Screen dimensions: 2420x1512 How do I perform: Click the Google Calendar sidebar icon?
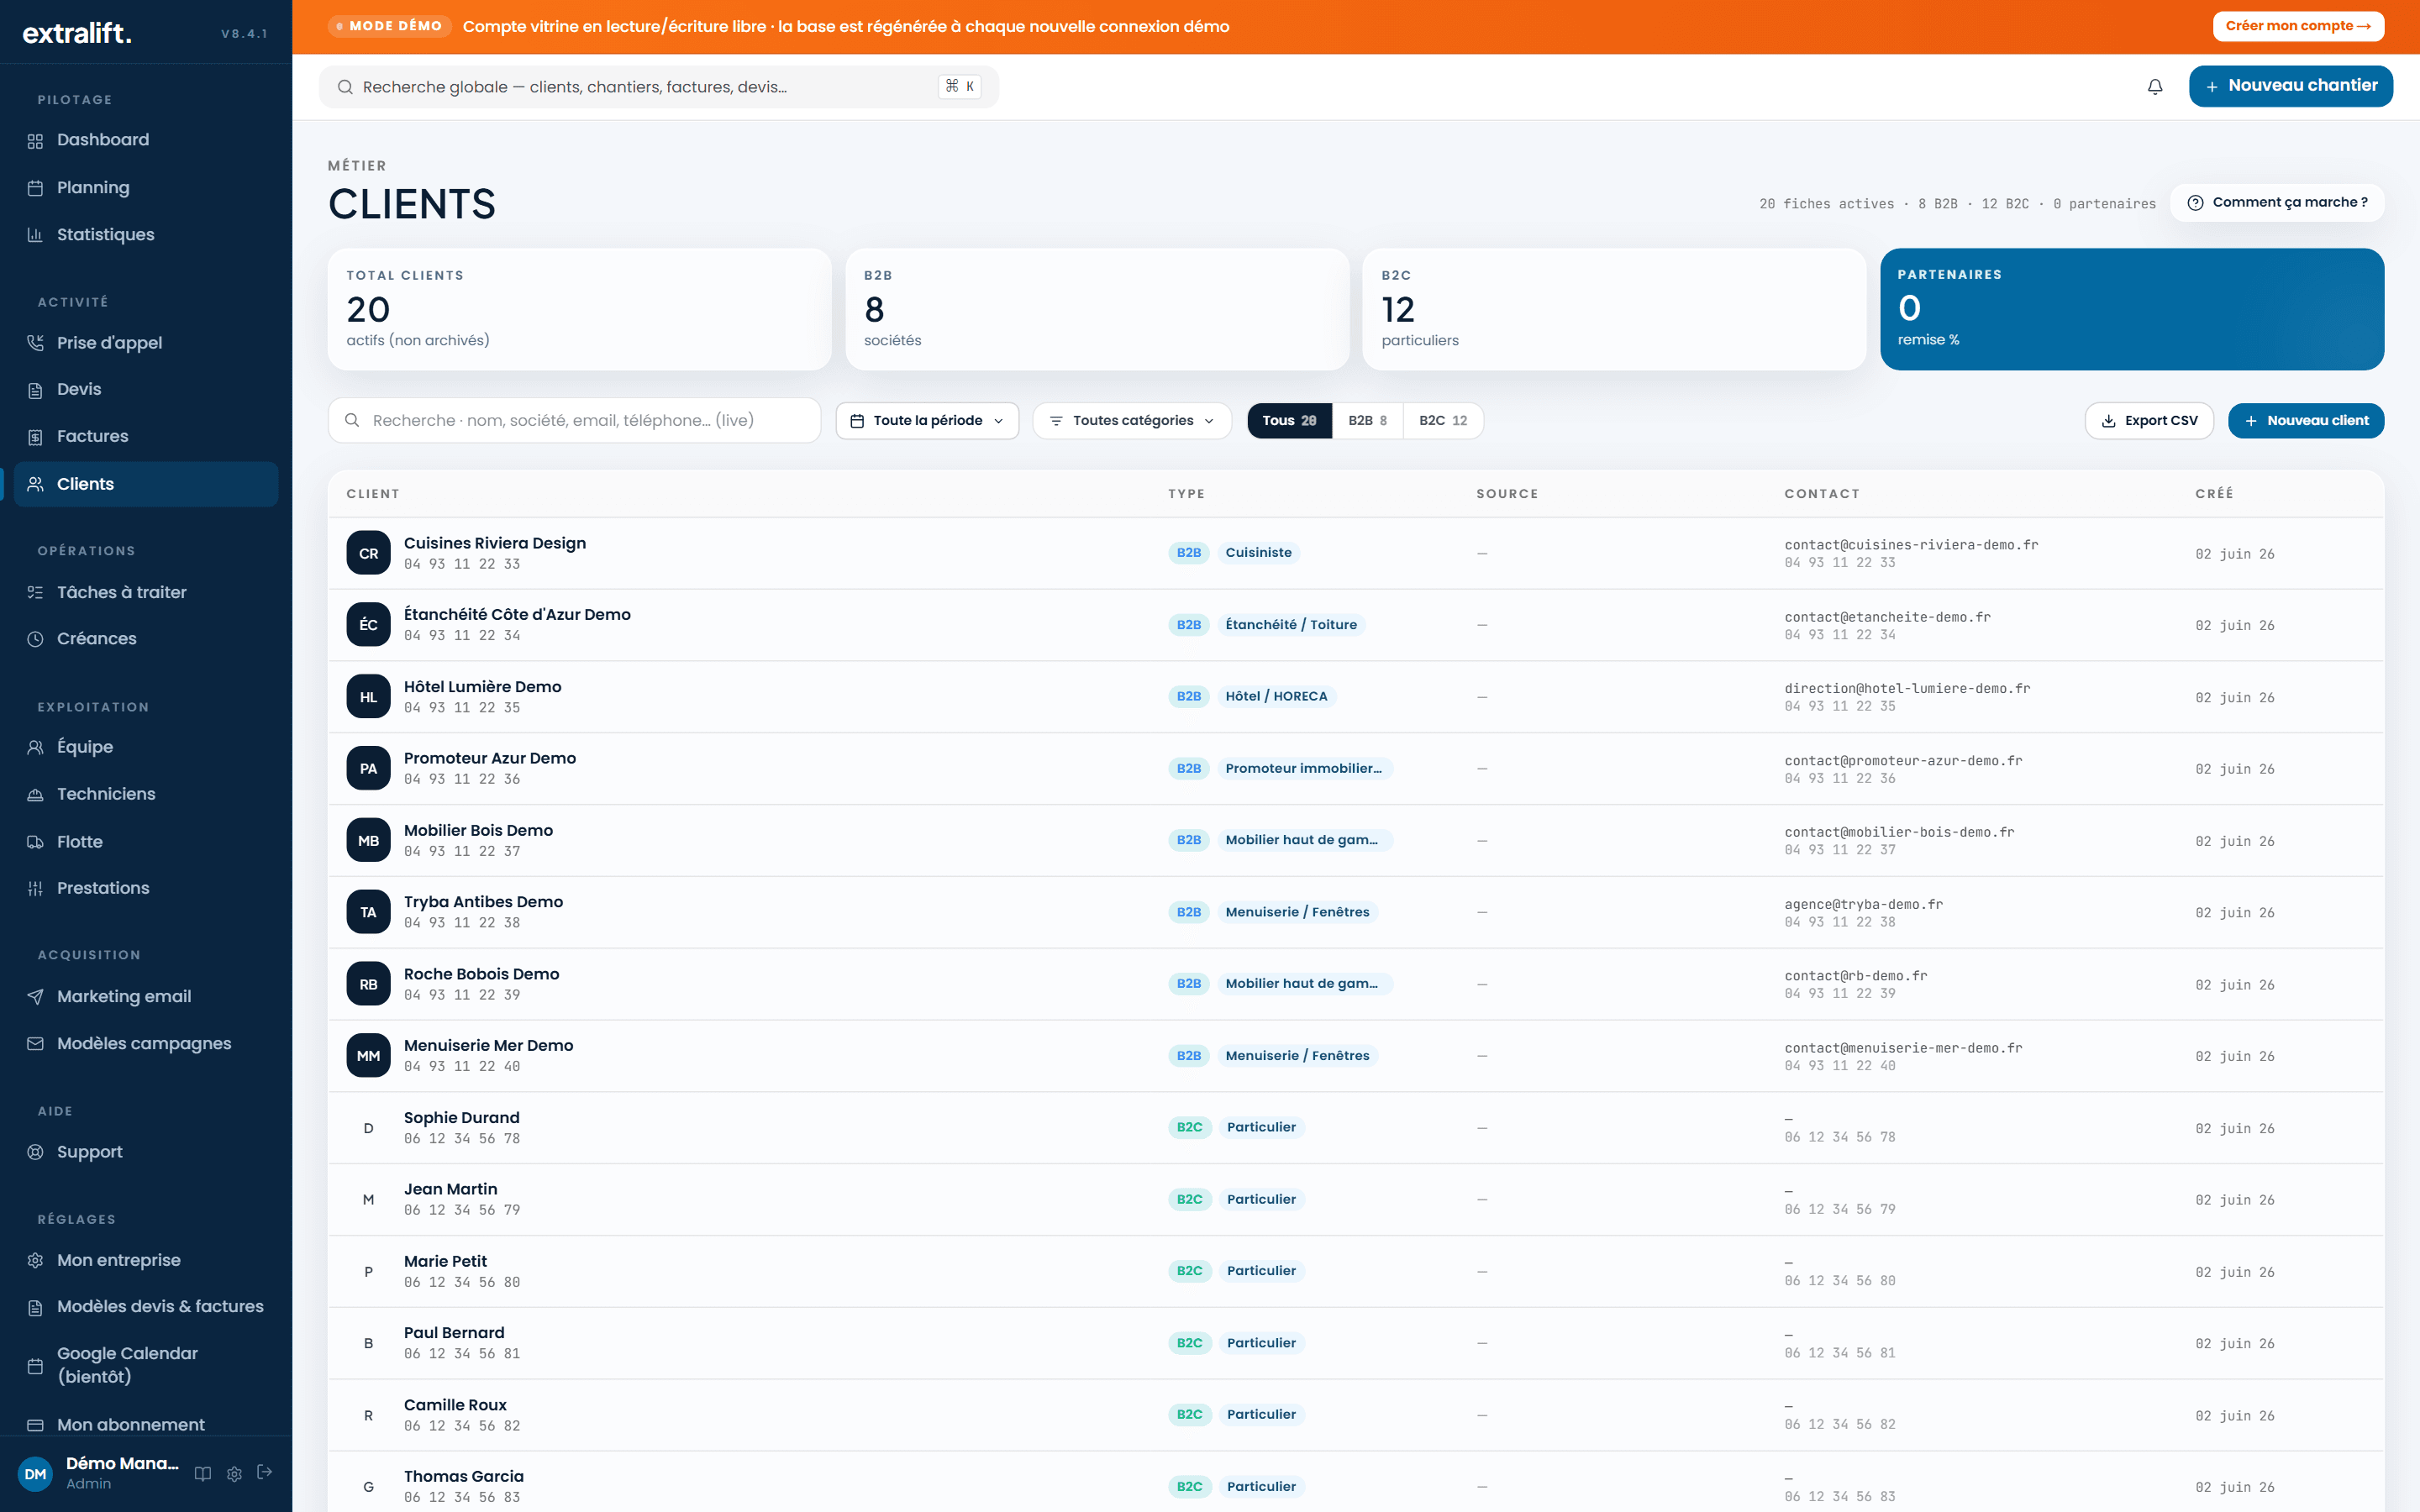pos(35,1366)
